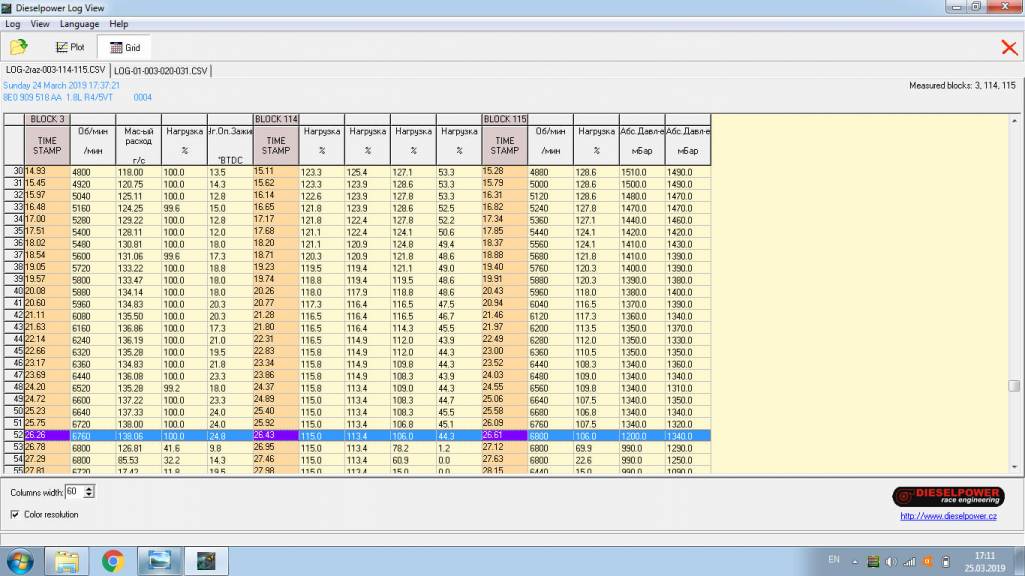Click the vertical scrollbar thumb of the grid
The height and width of the screenshot is (576, 1025).
(x=1014, y=386)
